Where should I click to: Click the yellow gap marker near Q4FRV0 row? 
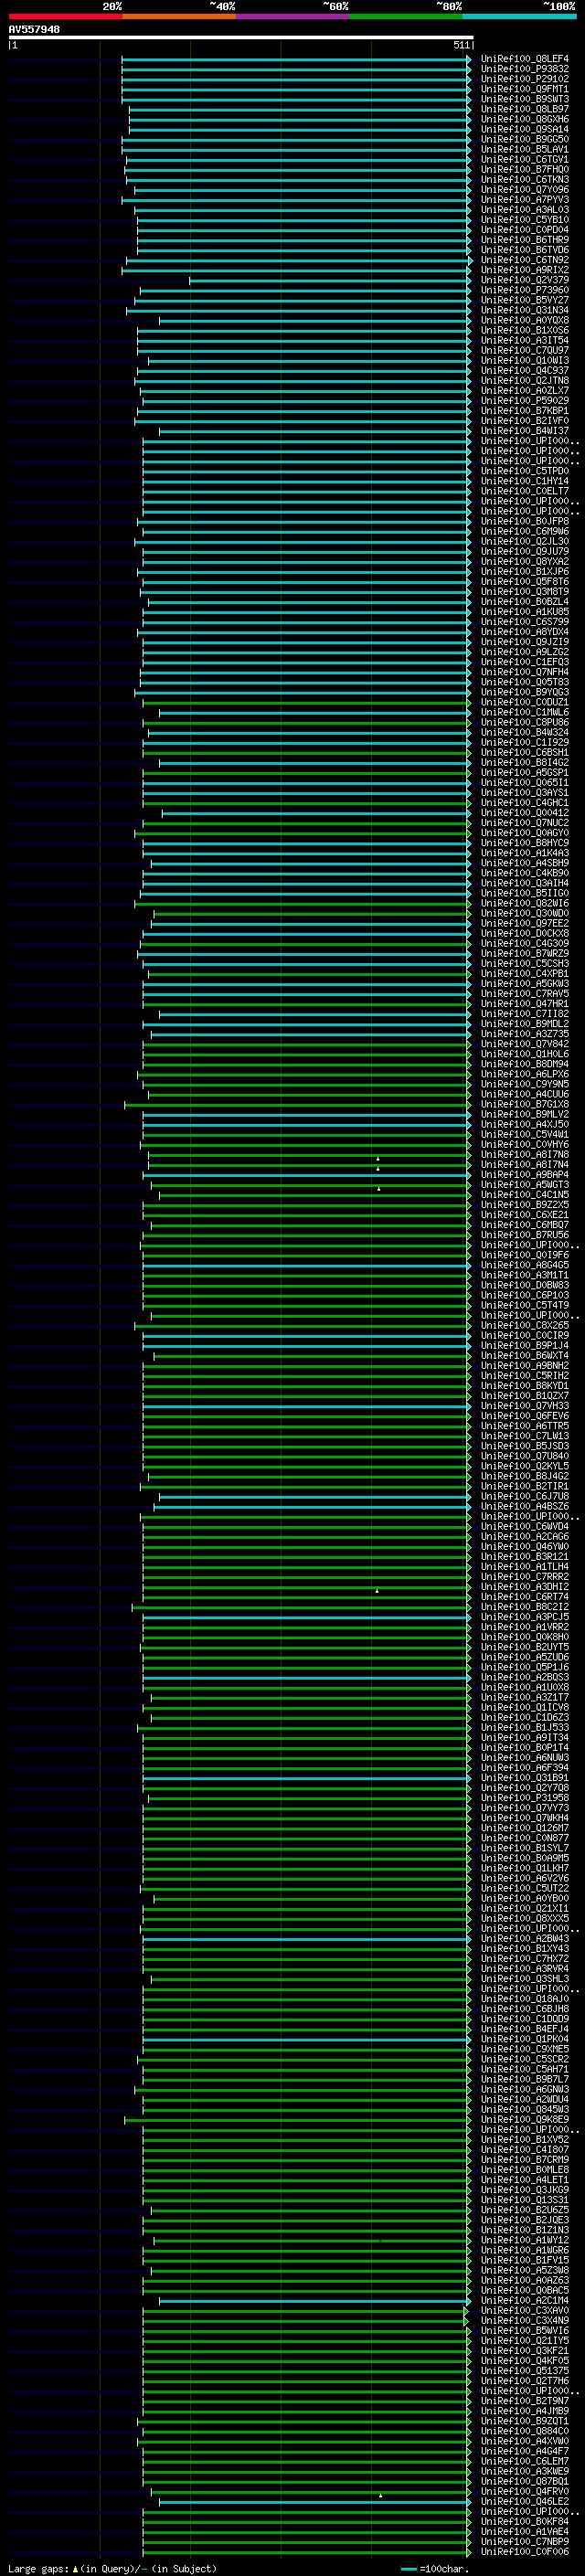[380, 2495]
